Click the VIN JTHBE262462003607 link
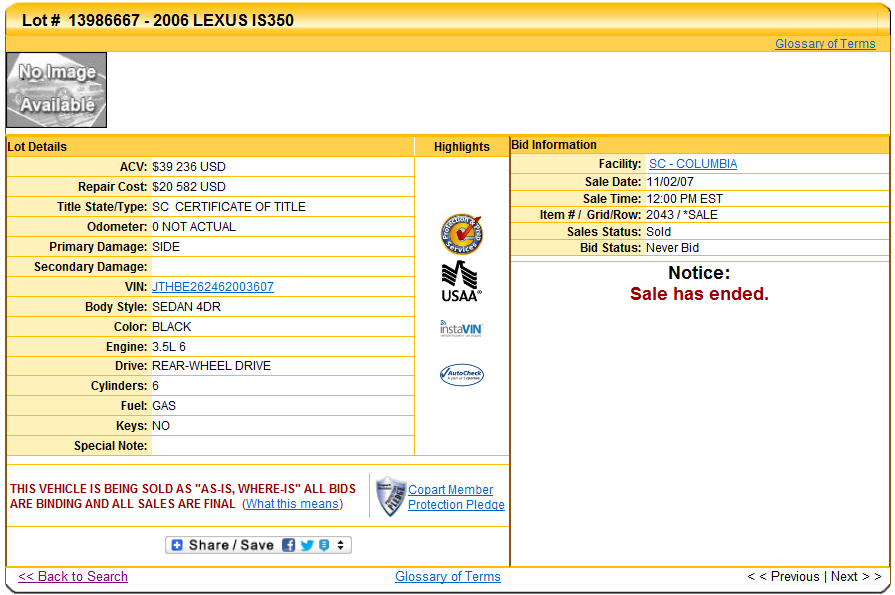895x595 pixels. (212, 287)
